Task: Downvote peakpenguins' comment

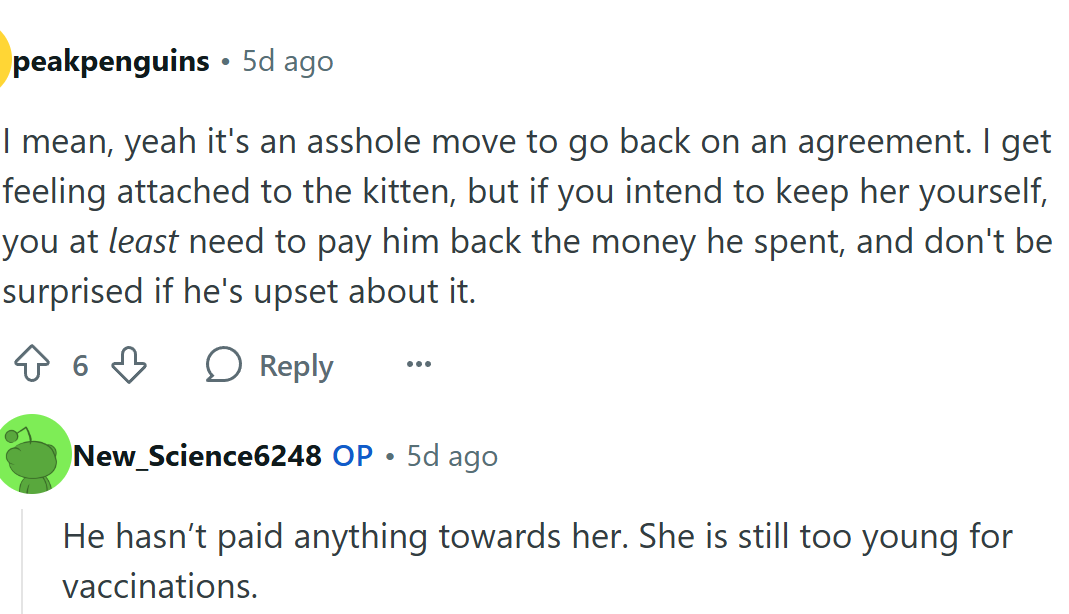Action: tap(128, 365)
